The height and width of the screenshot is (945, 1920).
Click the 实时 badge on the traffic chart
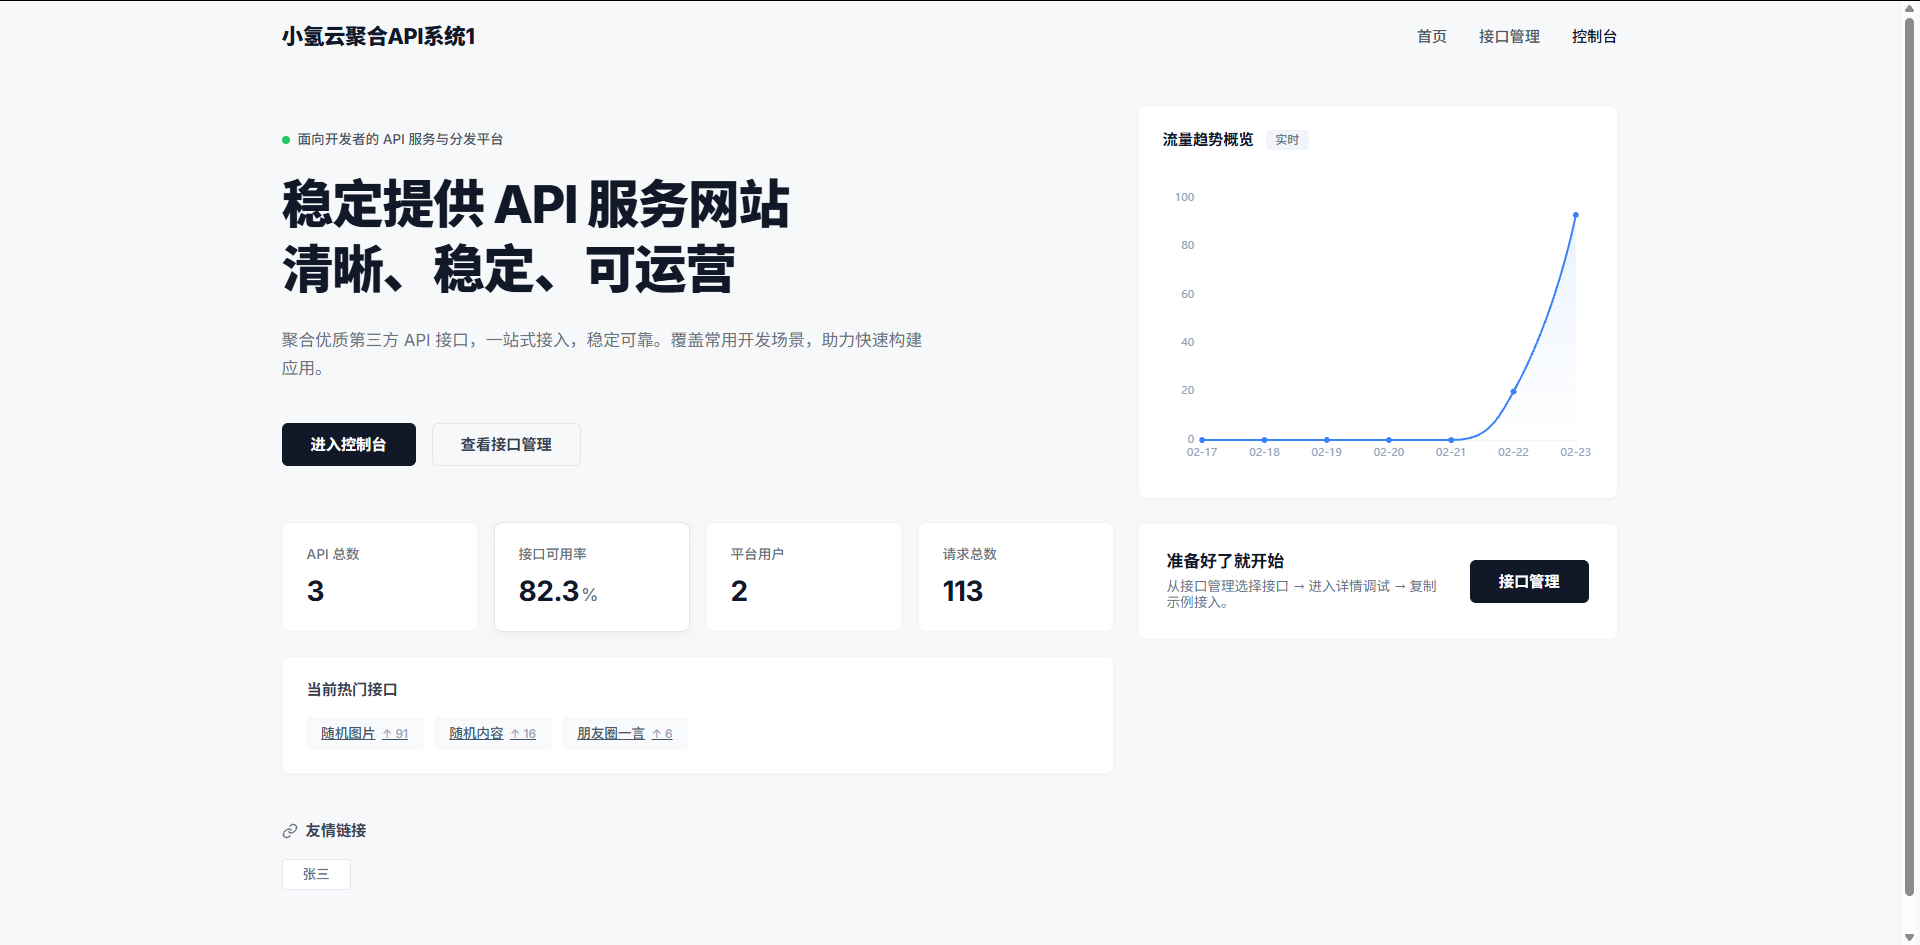1287,140
